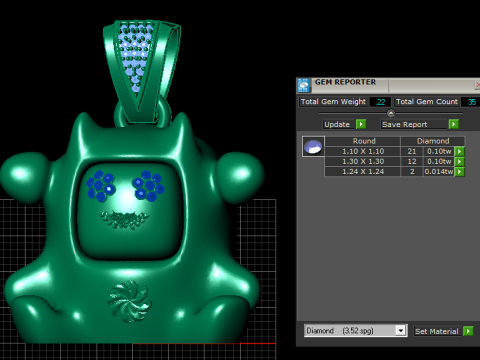Click the green arrow on the 1.24 X 1.24 row

click(x=459, y=172)
